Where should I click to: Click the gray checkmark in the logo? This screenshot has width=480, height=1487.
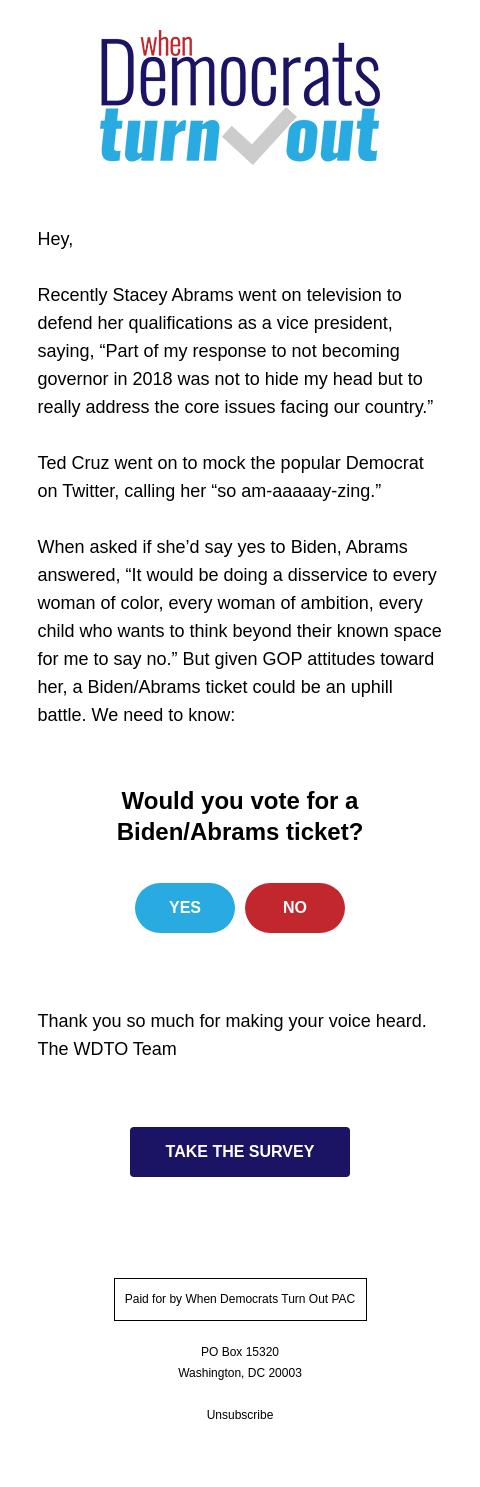pos(258,135)
